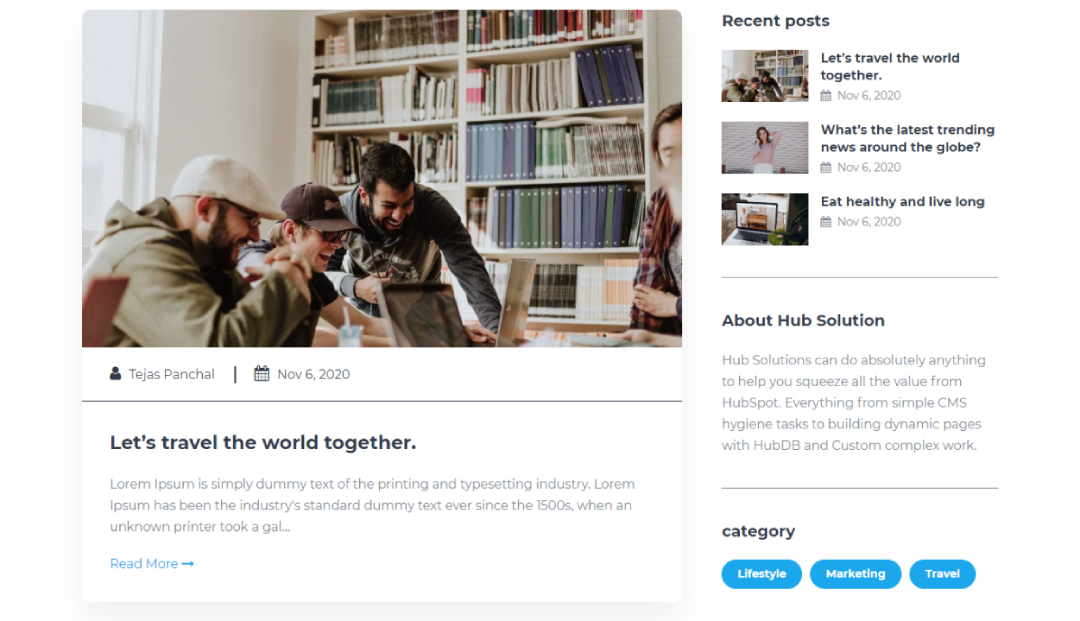Click author name Tejas Panchal

[172, 375]
